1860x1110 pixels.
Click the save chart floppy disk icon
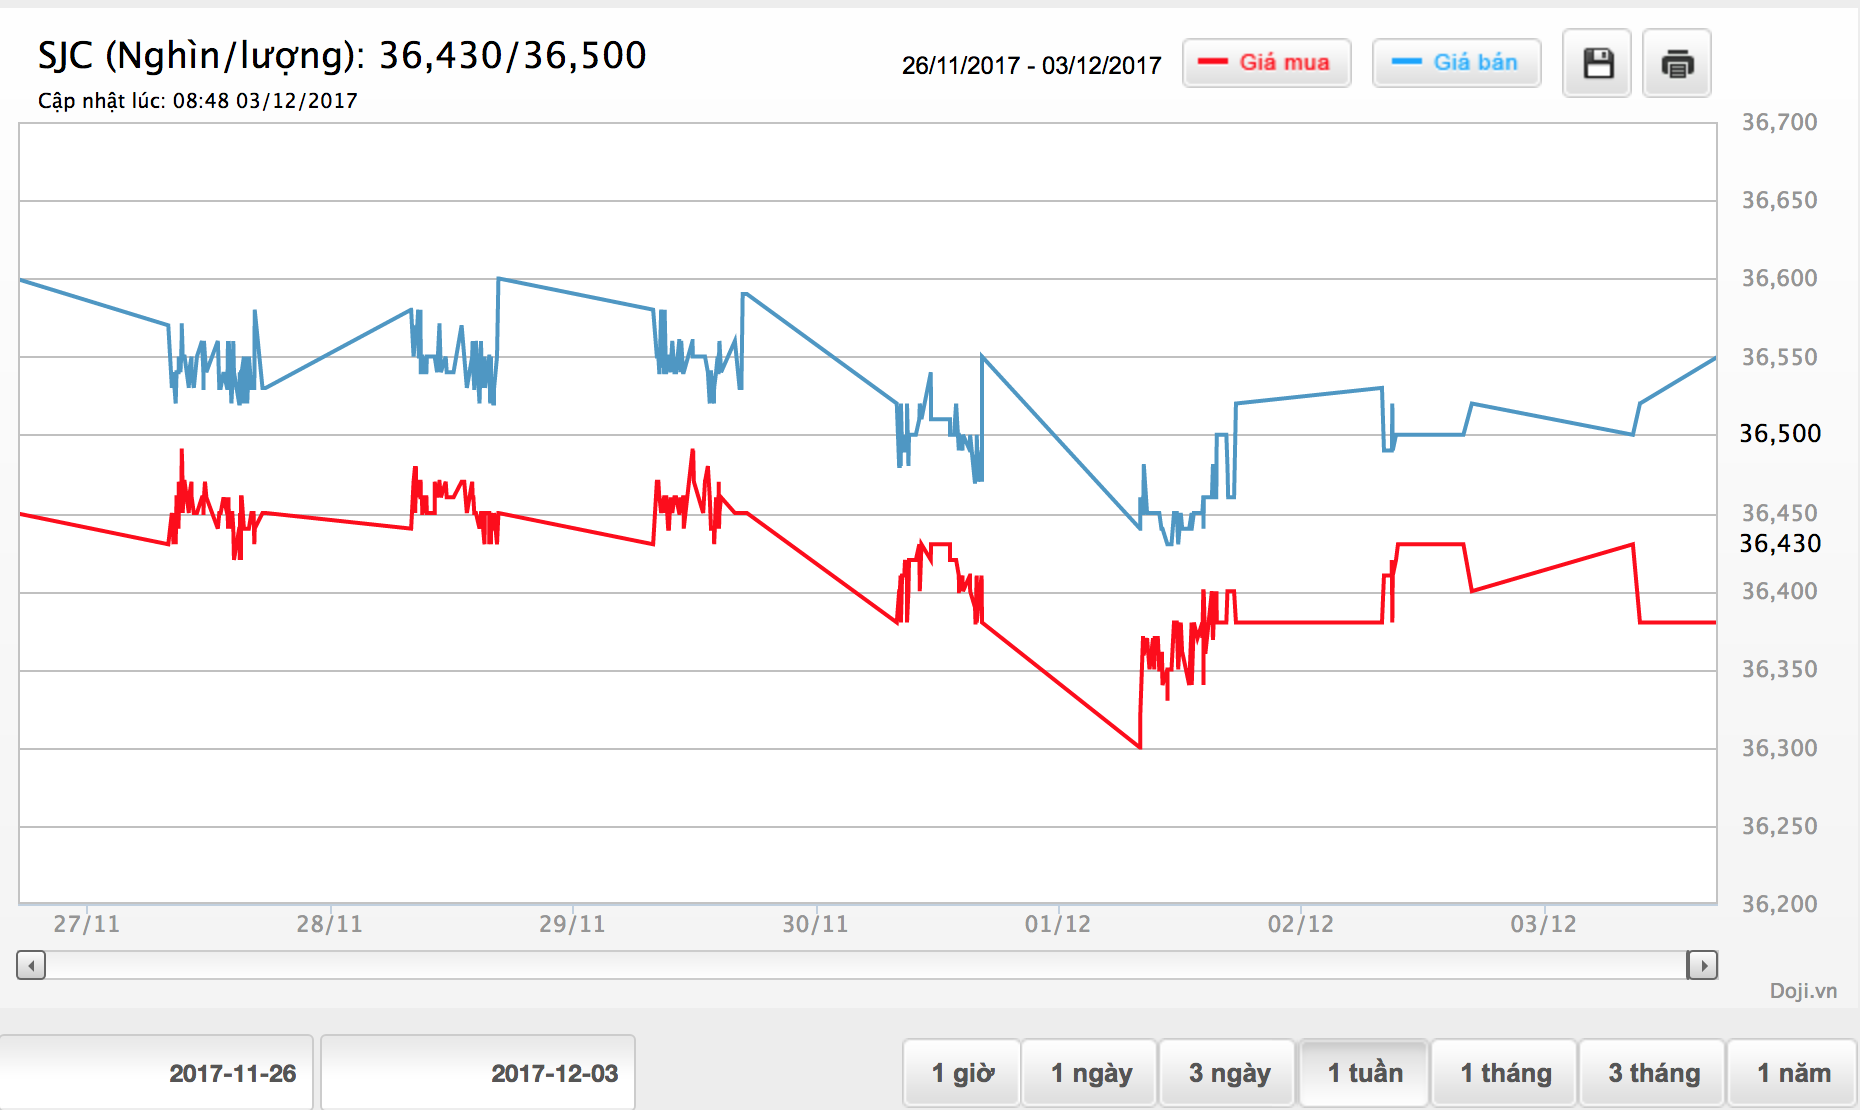[x=1597, y=63]
